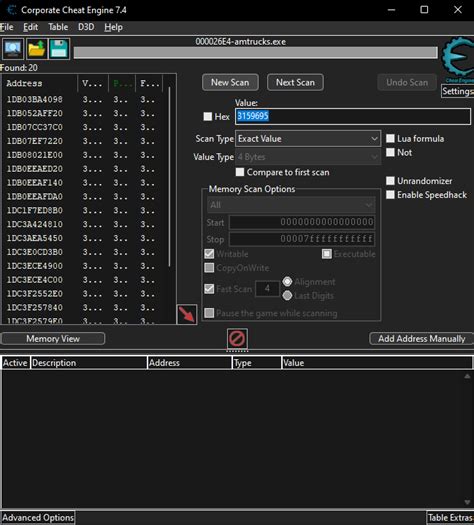The width and height of the screenshot is (474, 525).
Task: Select the Last Digits radio button
Action: tap(287, 295)
